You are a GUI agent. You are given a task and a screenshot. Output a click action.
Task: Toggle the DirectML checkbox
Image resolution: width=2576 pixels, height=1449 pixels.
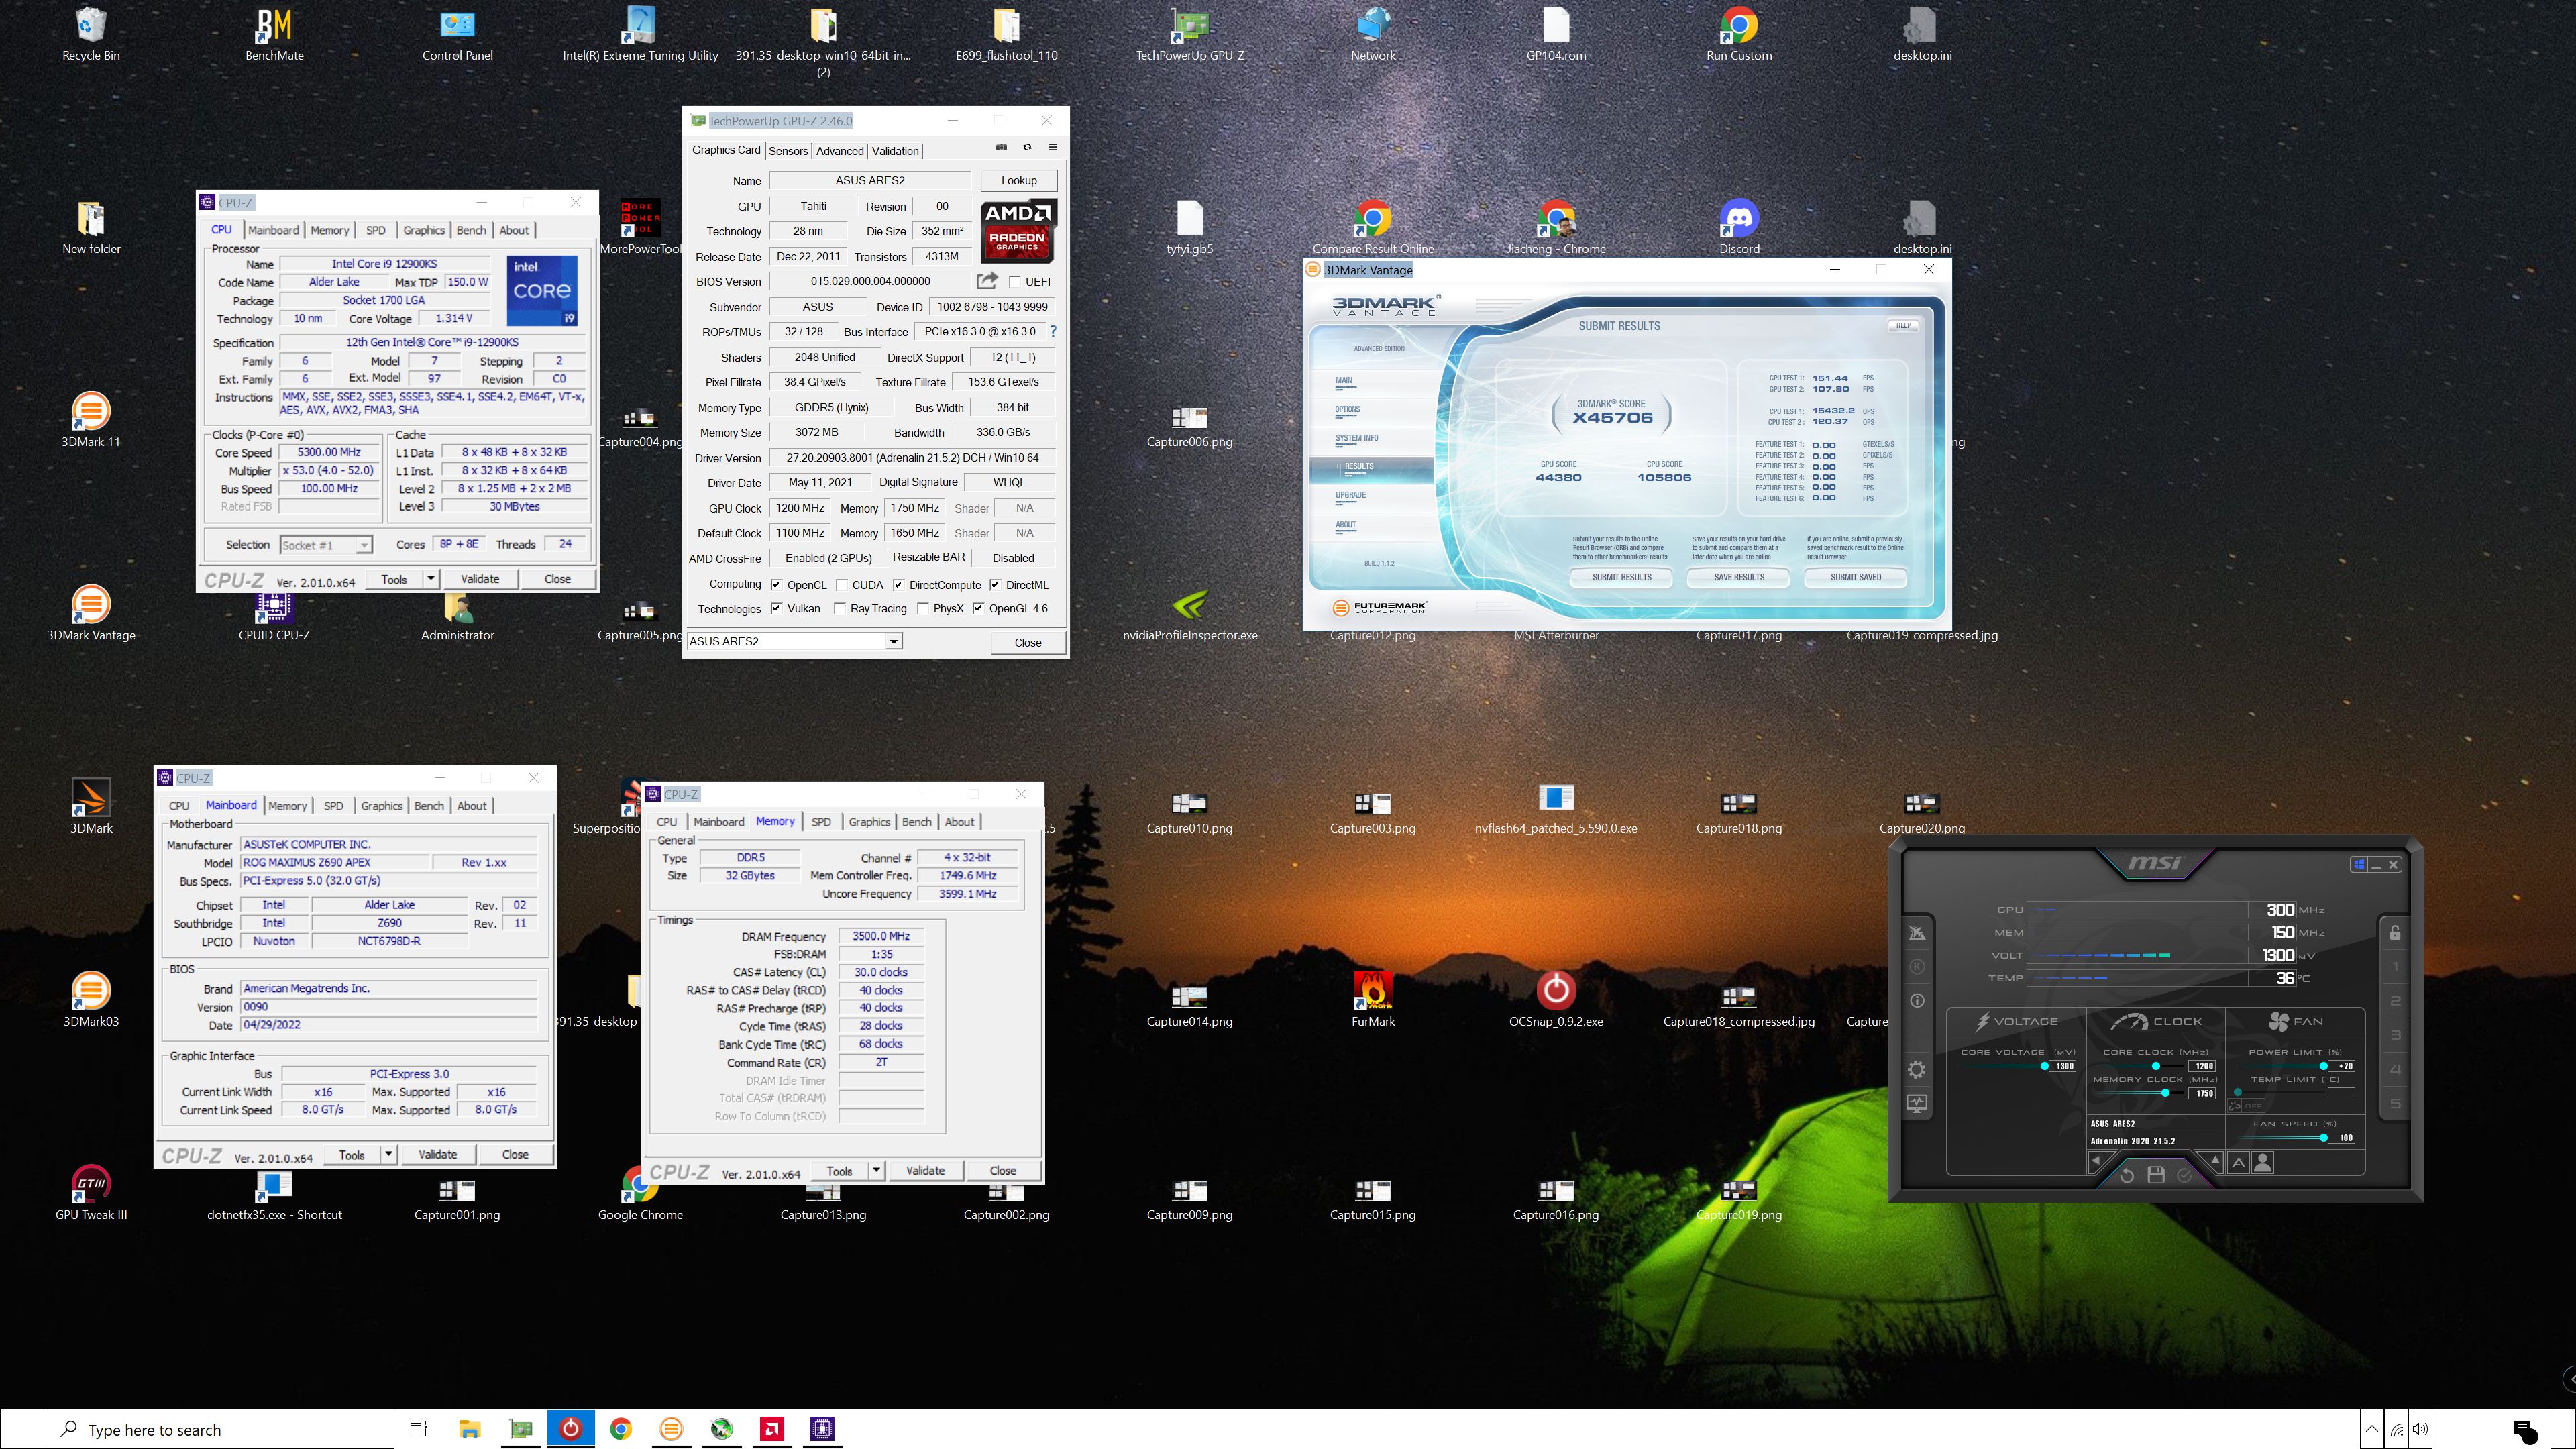coord(995,585)
